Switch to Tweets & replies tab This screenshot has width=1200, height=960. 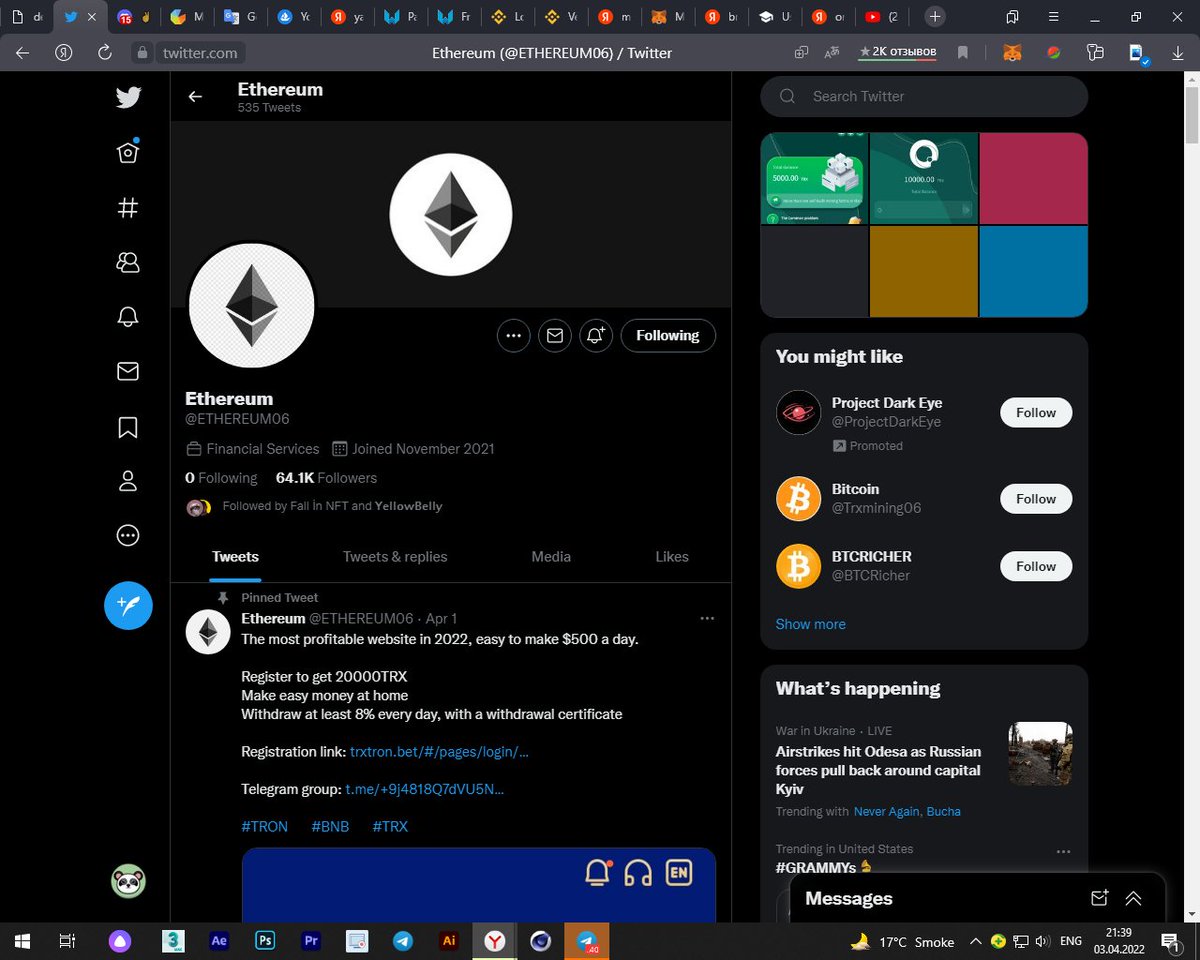click(395, 556)
